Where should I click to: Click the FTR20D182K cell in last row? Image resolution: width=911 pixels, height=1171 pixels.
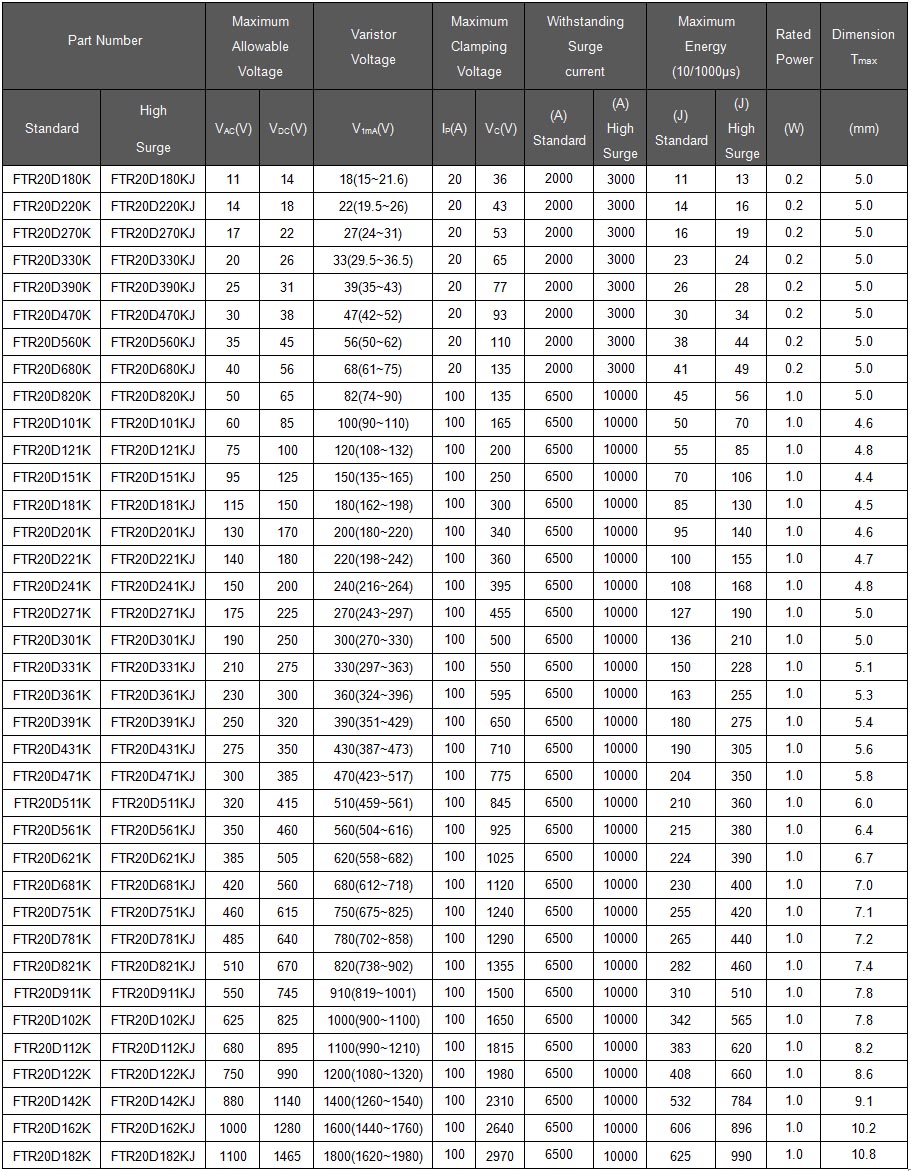point(52,1156)
